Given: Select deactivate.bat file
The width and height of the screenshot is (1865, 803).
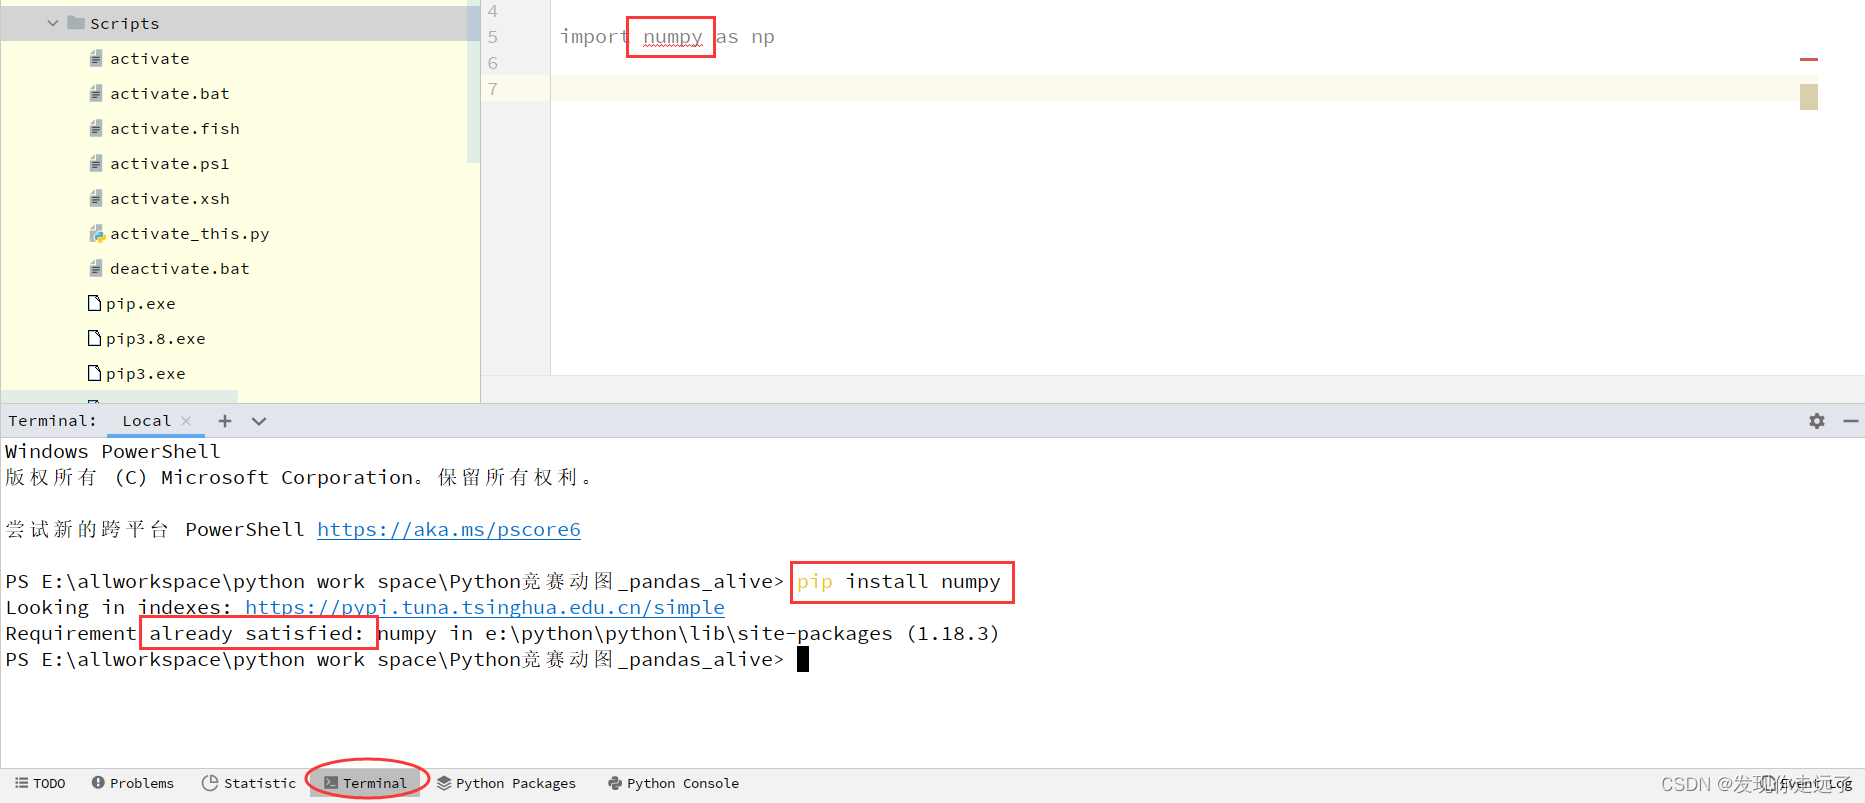Looking at the screenshot, I should click(179, 269).
